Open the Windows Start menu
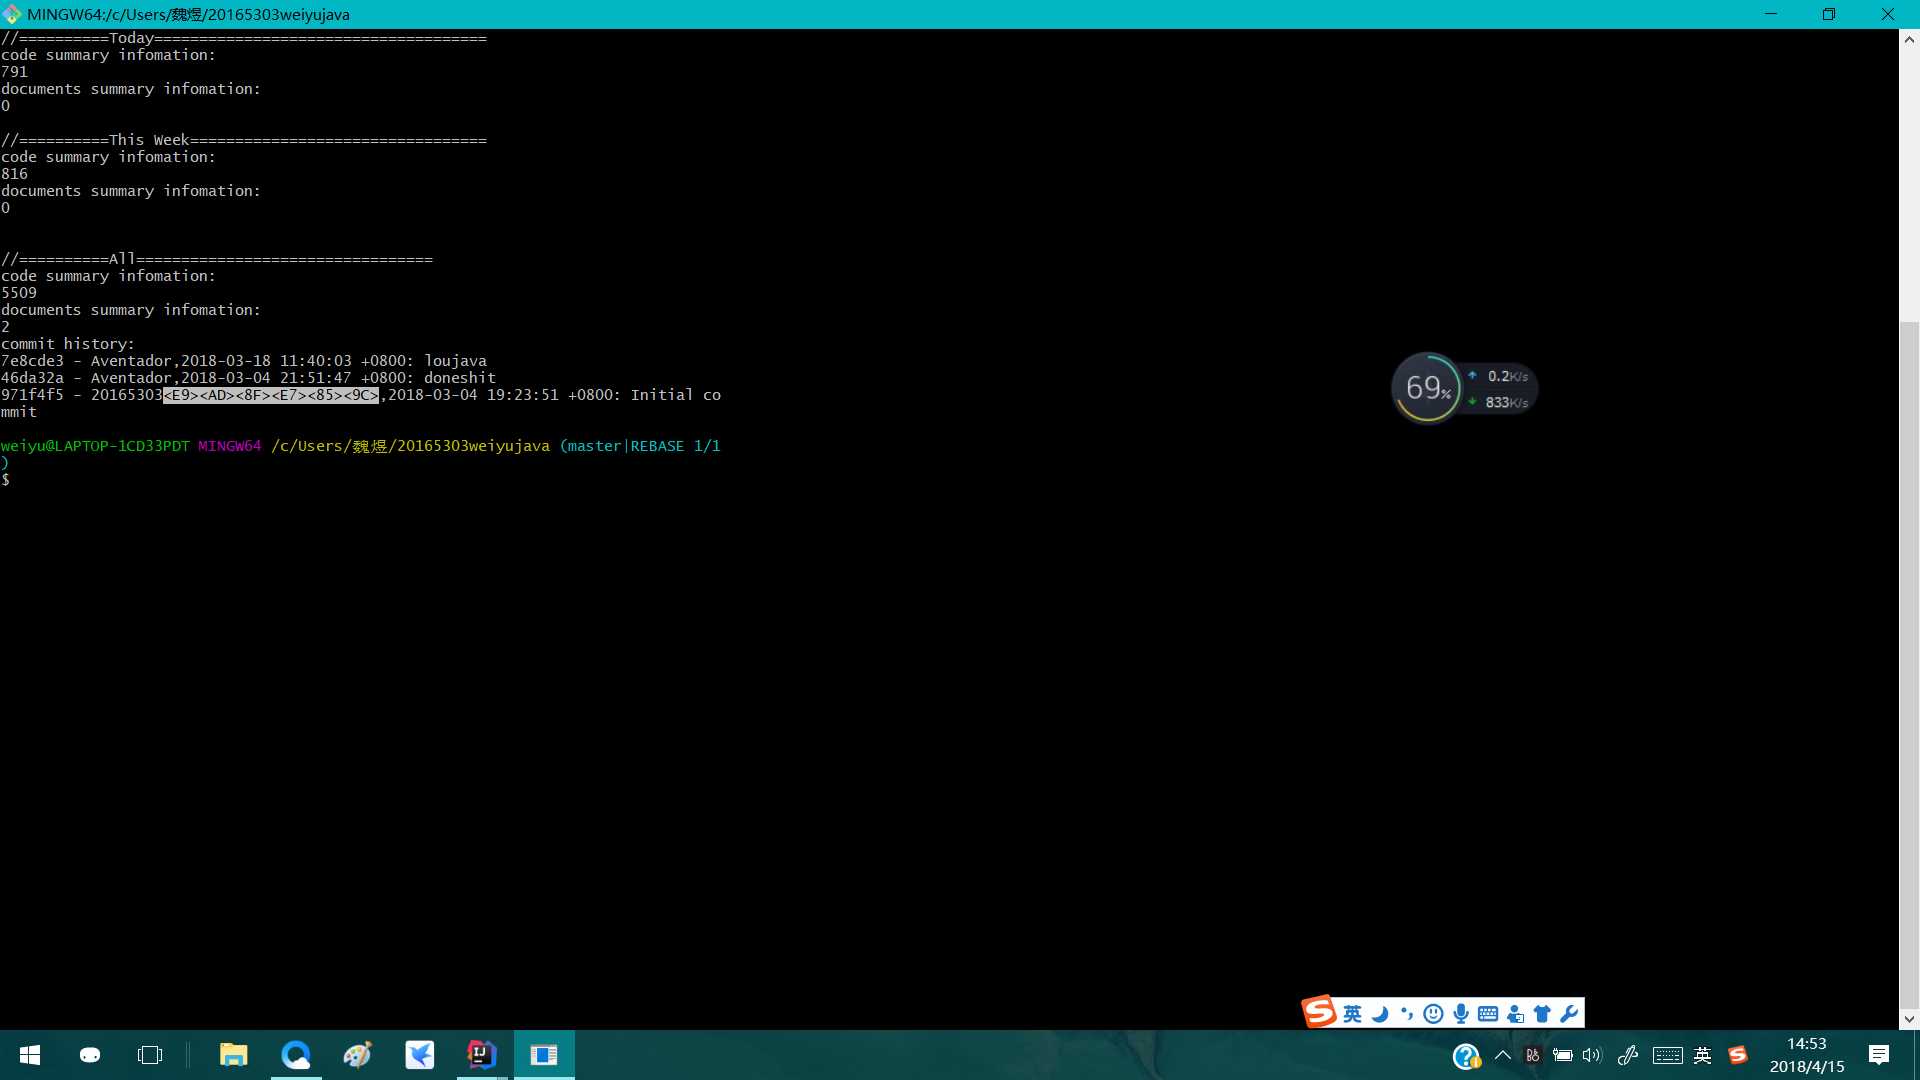The height and width of the screenshot is (1080, 1920). point(30,1055)
